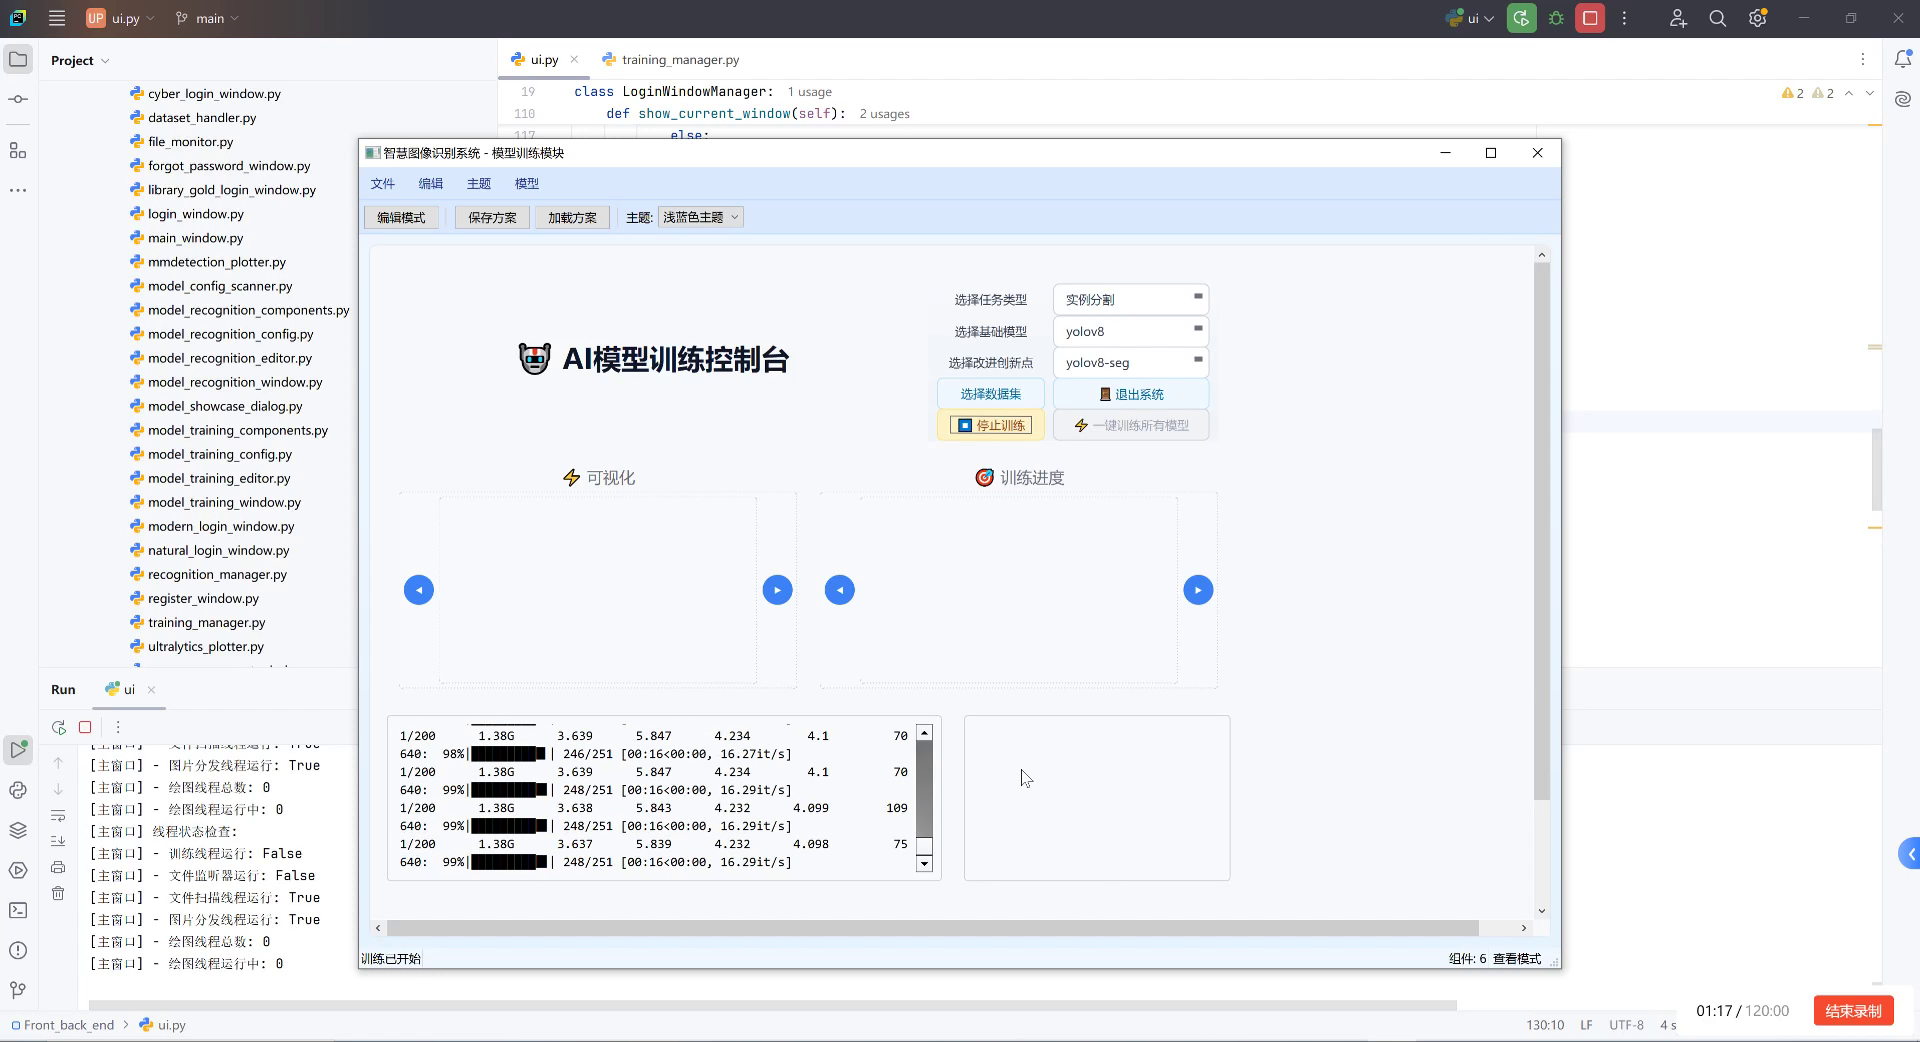
Task: Open the Structure tool window icon
Action: click(x=18, y=150)
